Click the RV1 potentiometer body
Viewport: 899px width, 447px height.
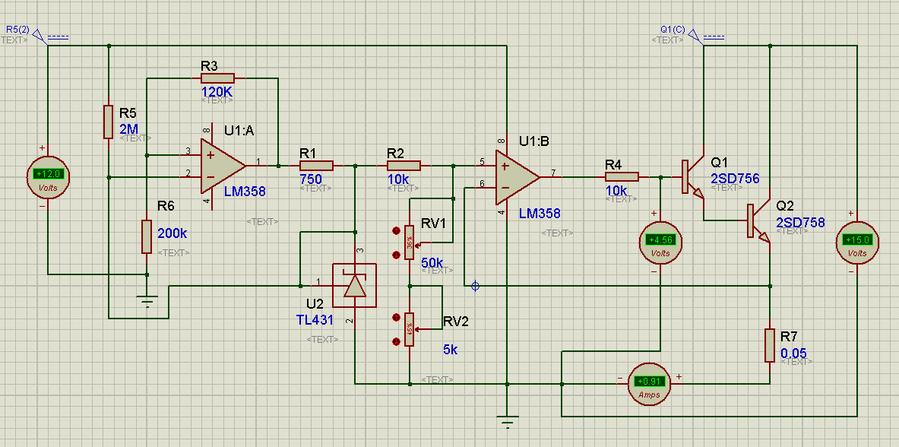click(x=409, y=240)
